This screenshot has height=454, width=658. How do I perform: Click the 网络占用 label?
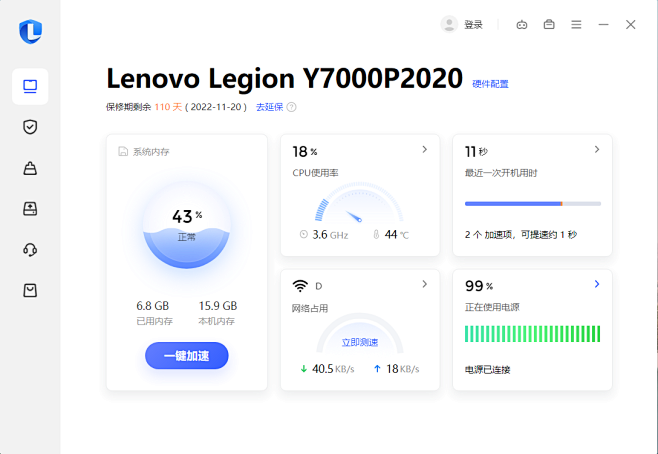pos(310,308)
